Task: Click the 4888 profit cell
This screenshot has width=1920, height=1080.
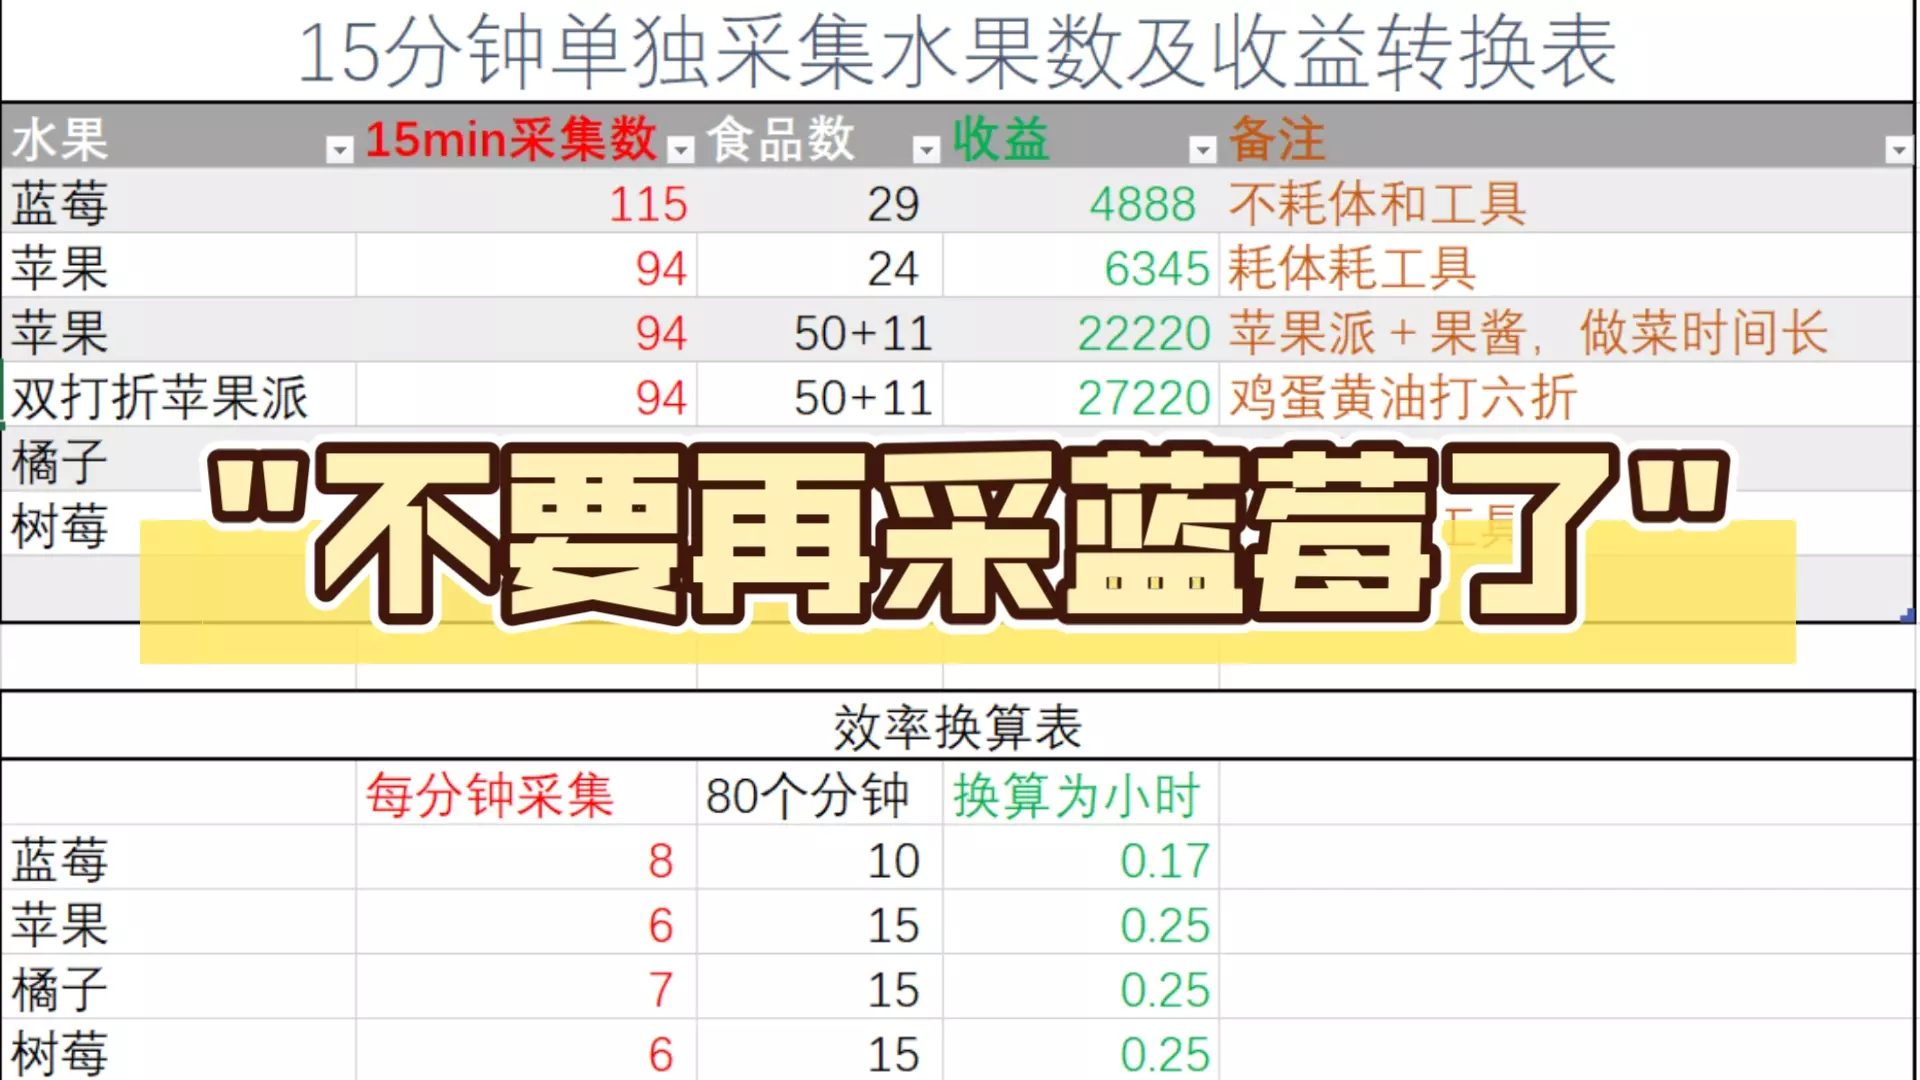Action: coord(1142,204)
